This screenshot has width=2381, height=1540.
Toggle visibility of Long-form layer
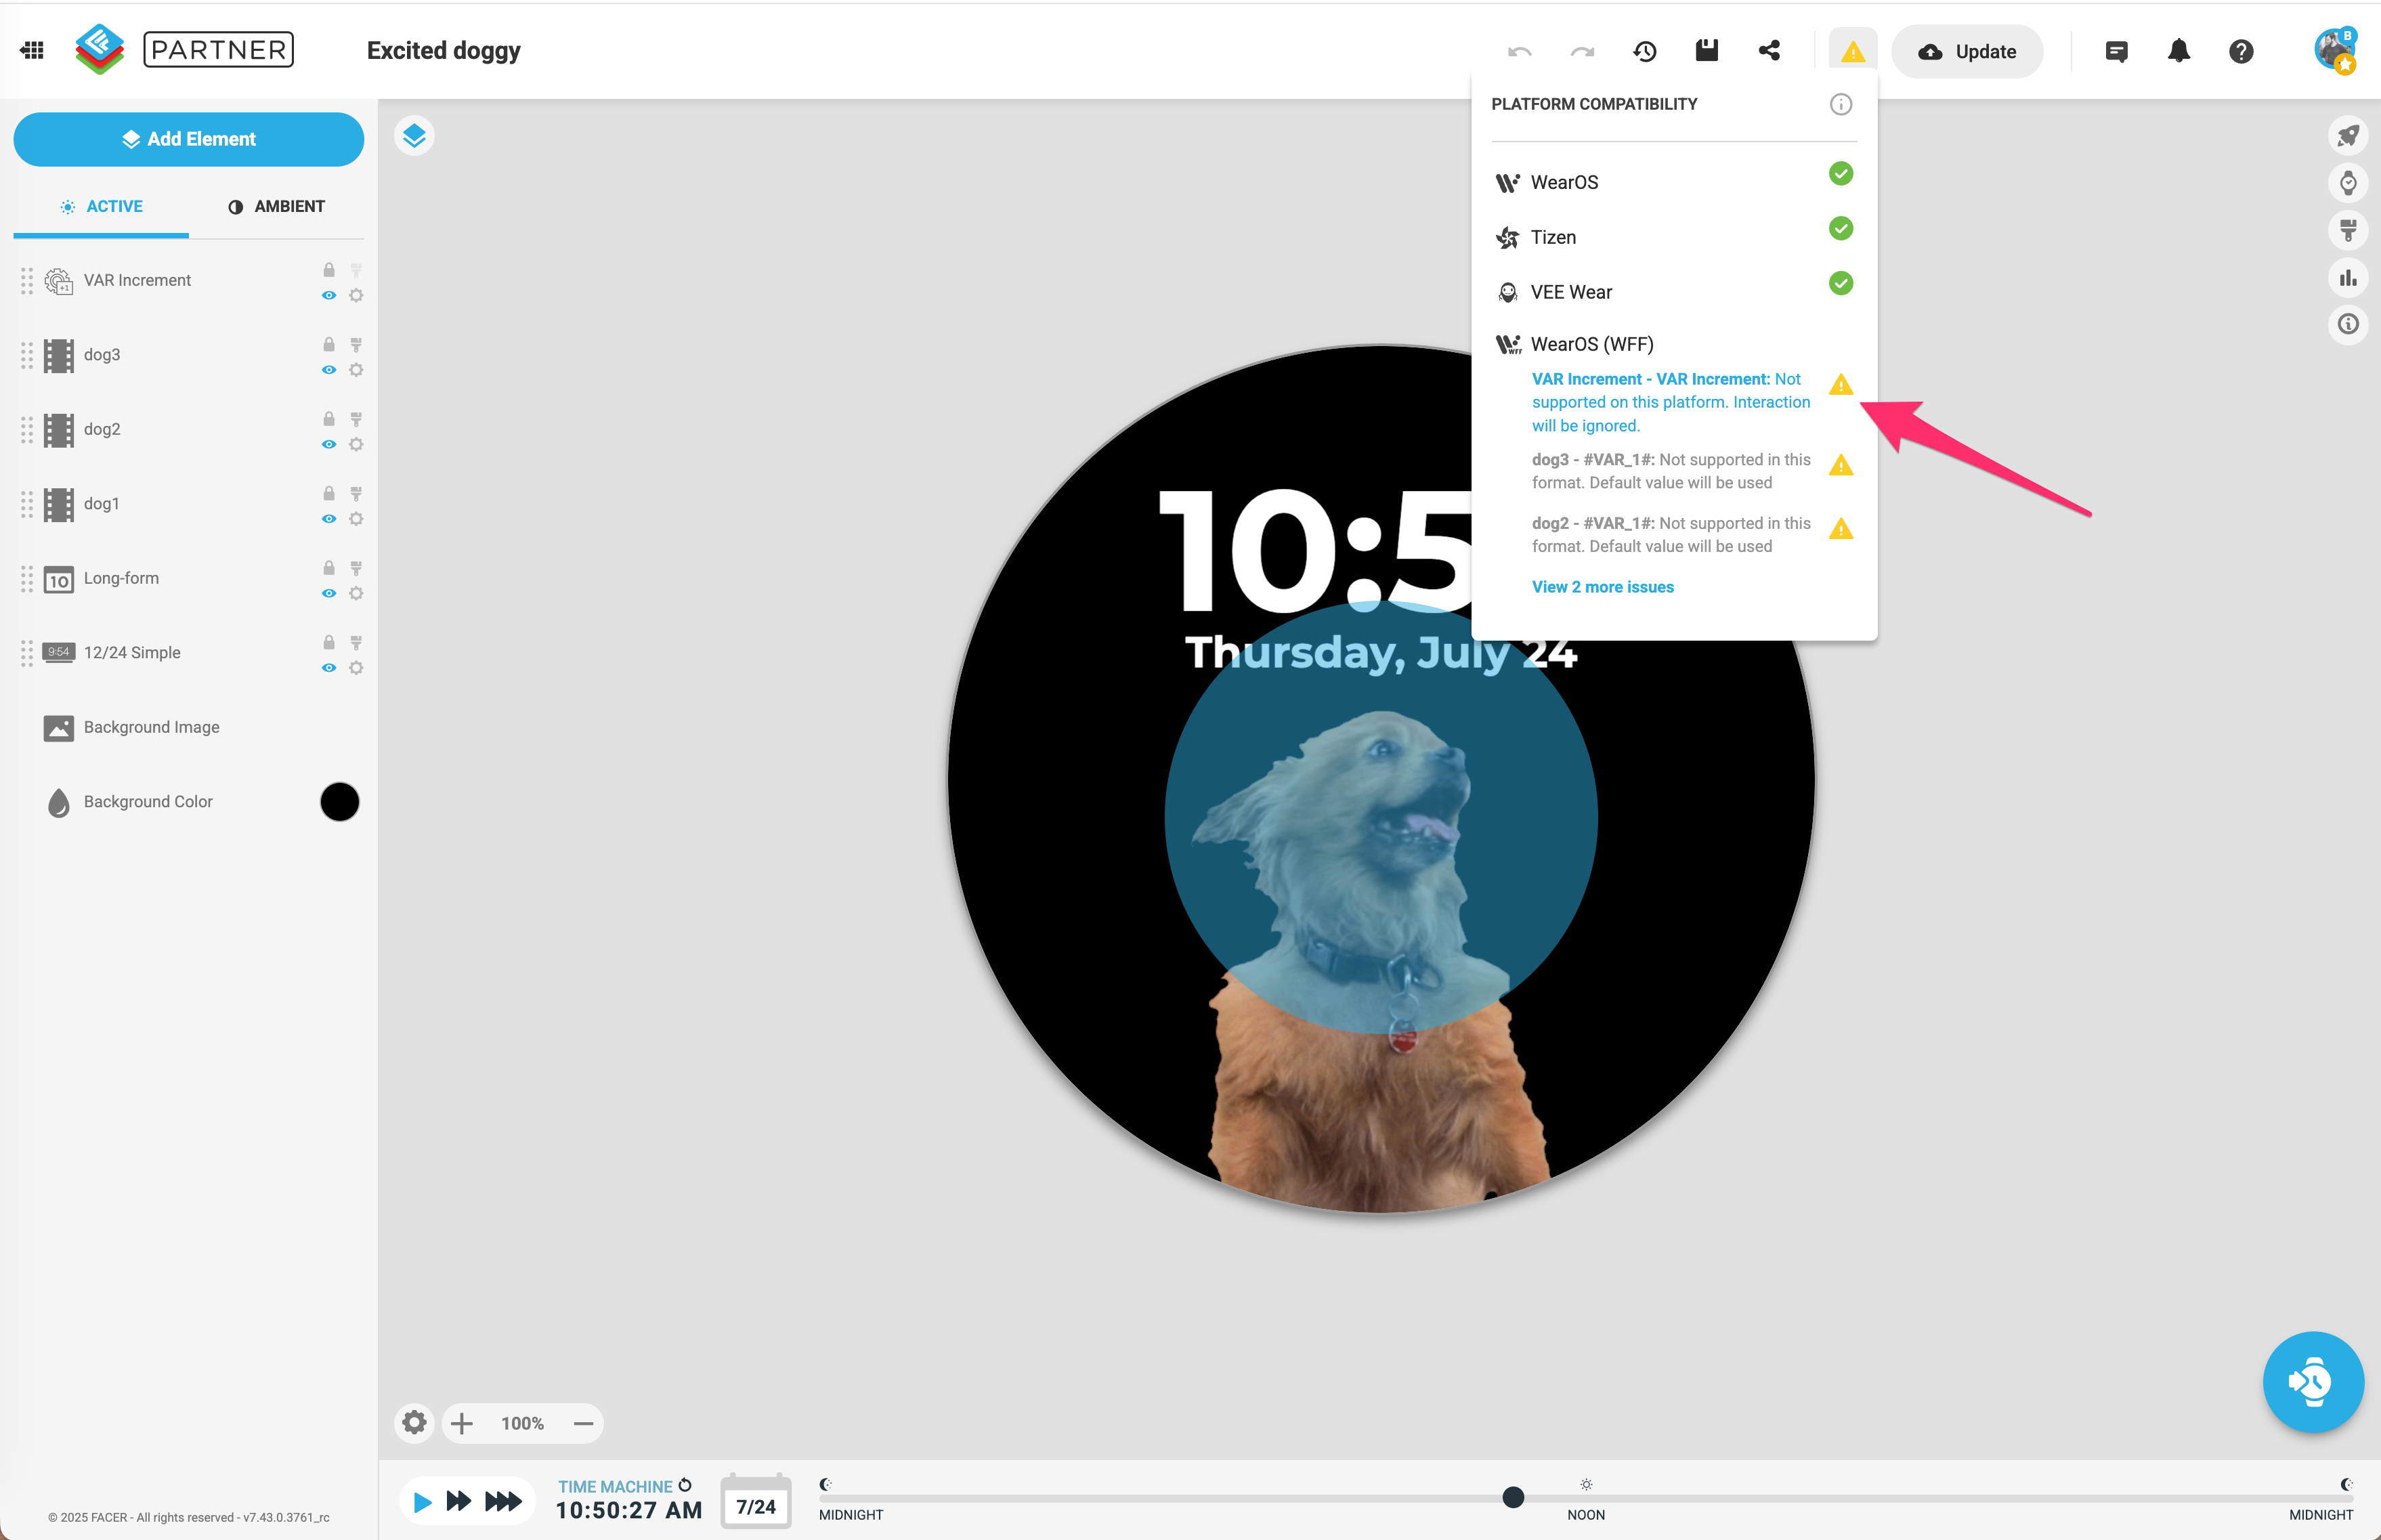329,593
